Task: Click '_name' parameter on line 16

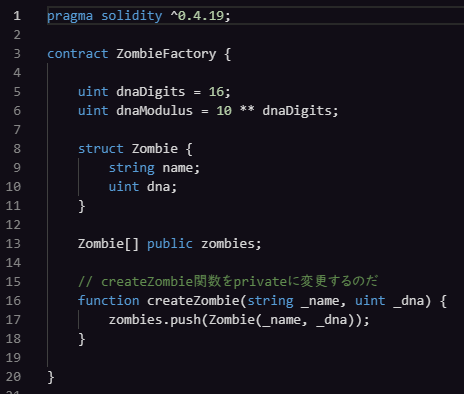Action: click(320, 301)
